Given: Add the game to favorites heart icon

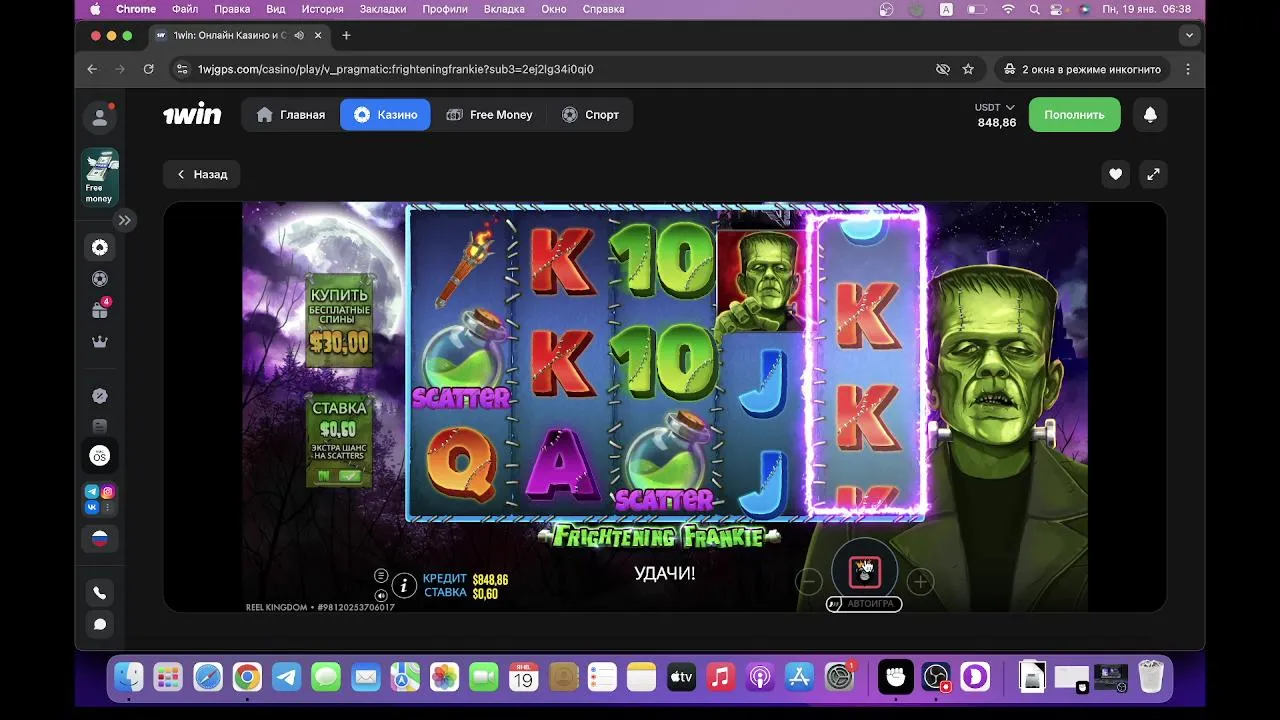Looking at the screenshot, I should 1115,174.
